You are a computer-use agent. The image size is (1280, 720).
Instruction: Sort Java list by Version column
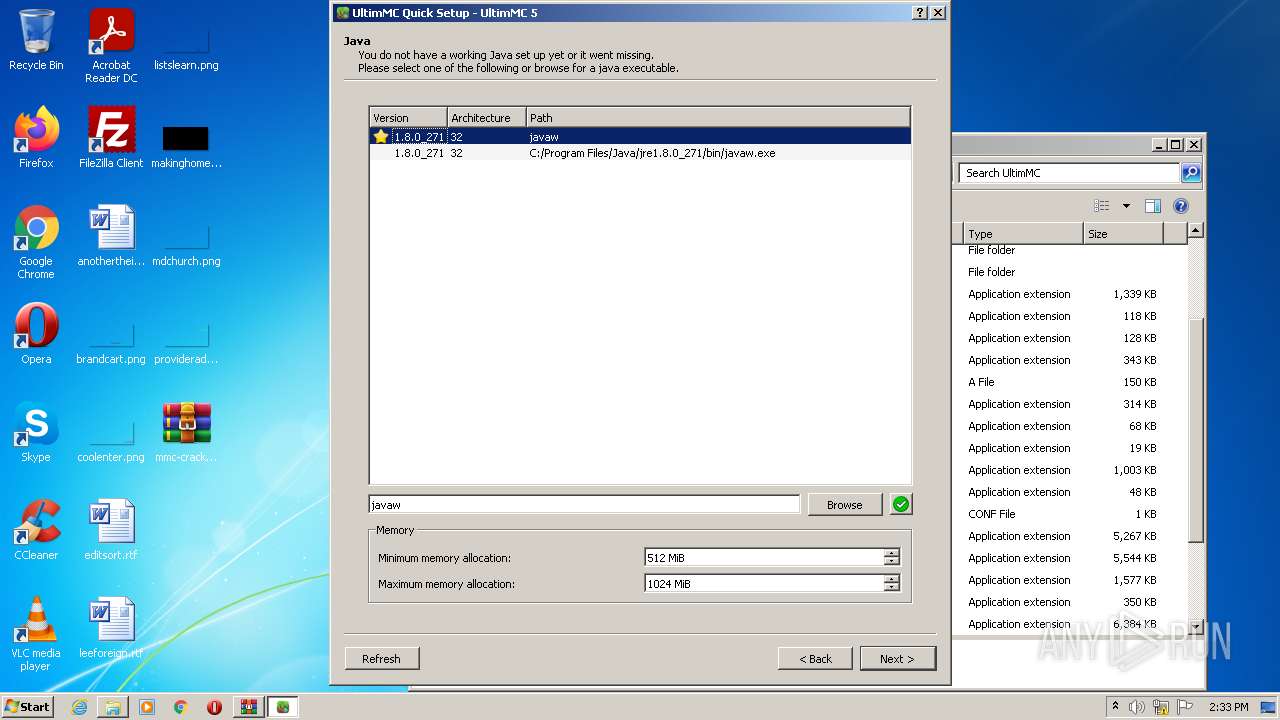[x=408, y=117]
